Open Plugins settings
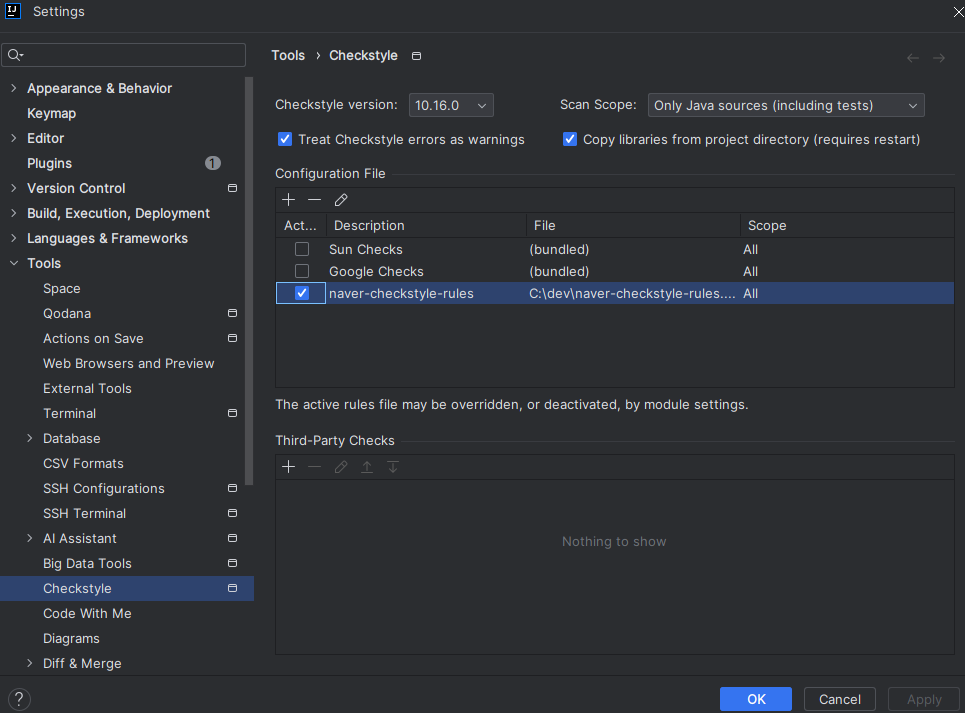Screen dimensions: 965x713 pos(49,163)
